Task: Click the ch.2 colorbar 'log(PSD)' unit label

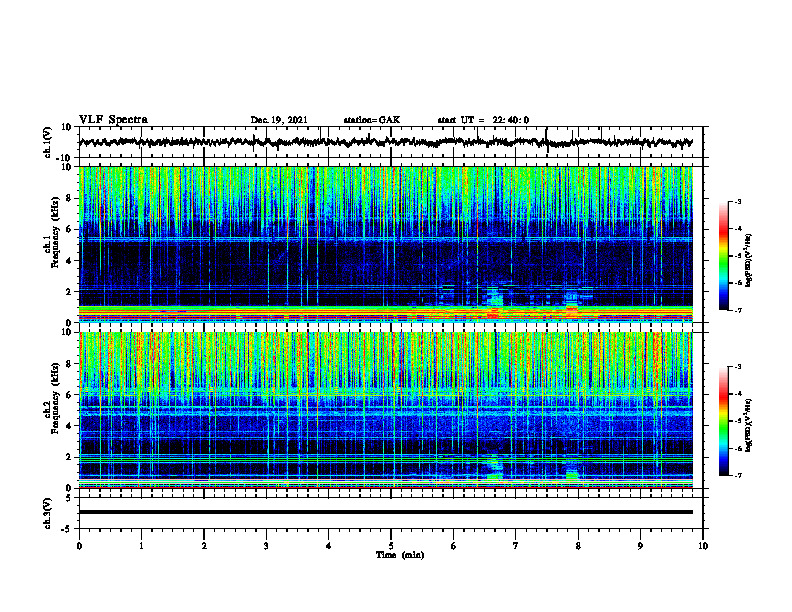Action: click(x=749, y=425)
